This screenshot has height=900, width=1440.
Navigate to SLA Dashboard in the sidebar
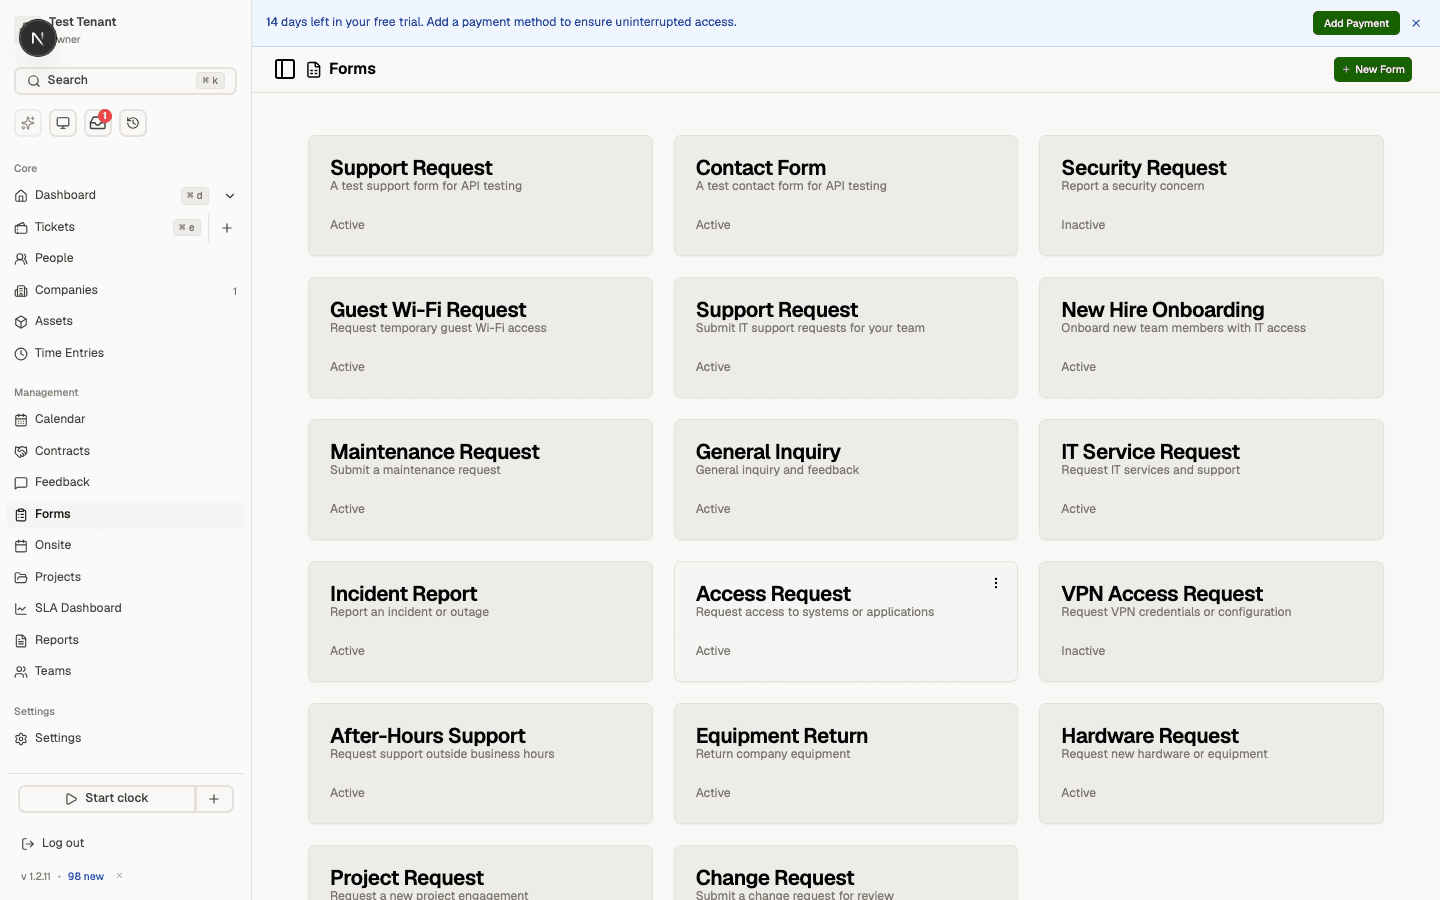(x=78, y=607)
